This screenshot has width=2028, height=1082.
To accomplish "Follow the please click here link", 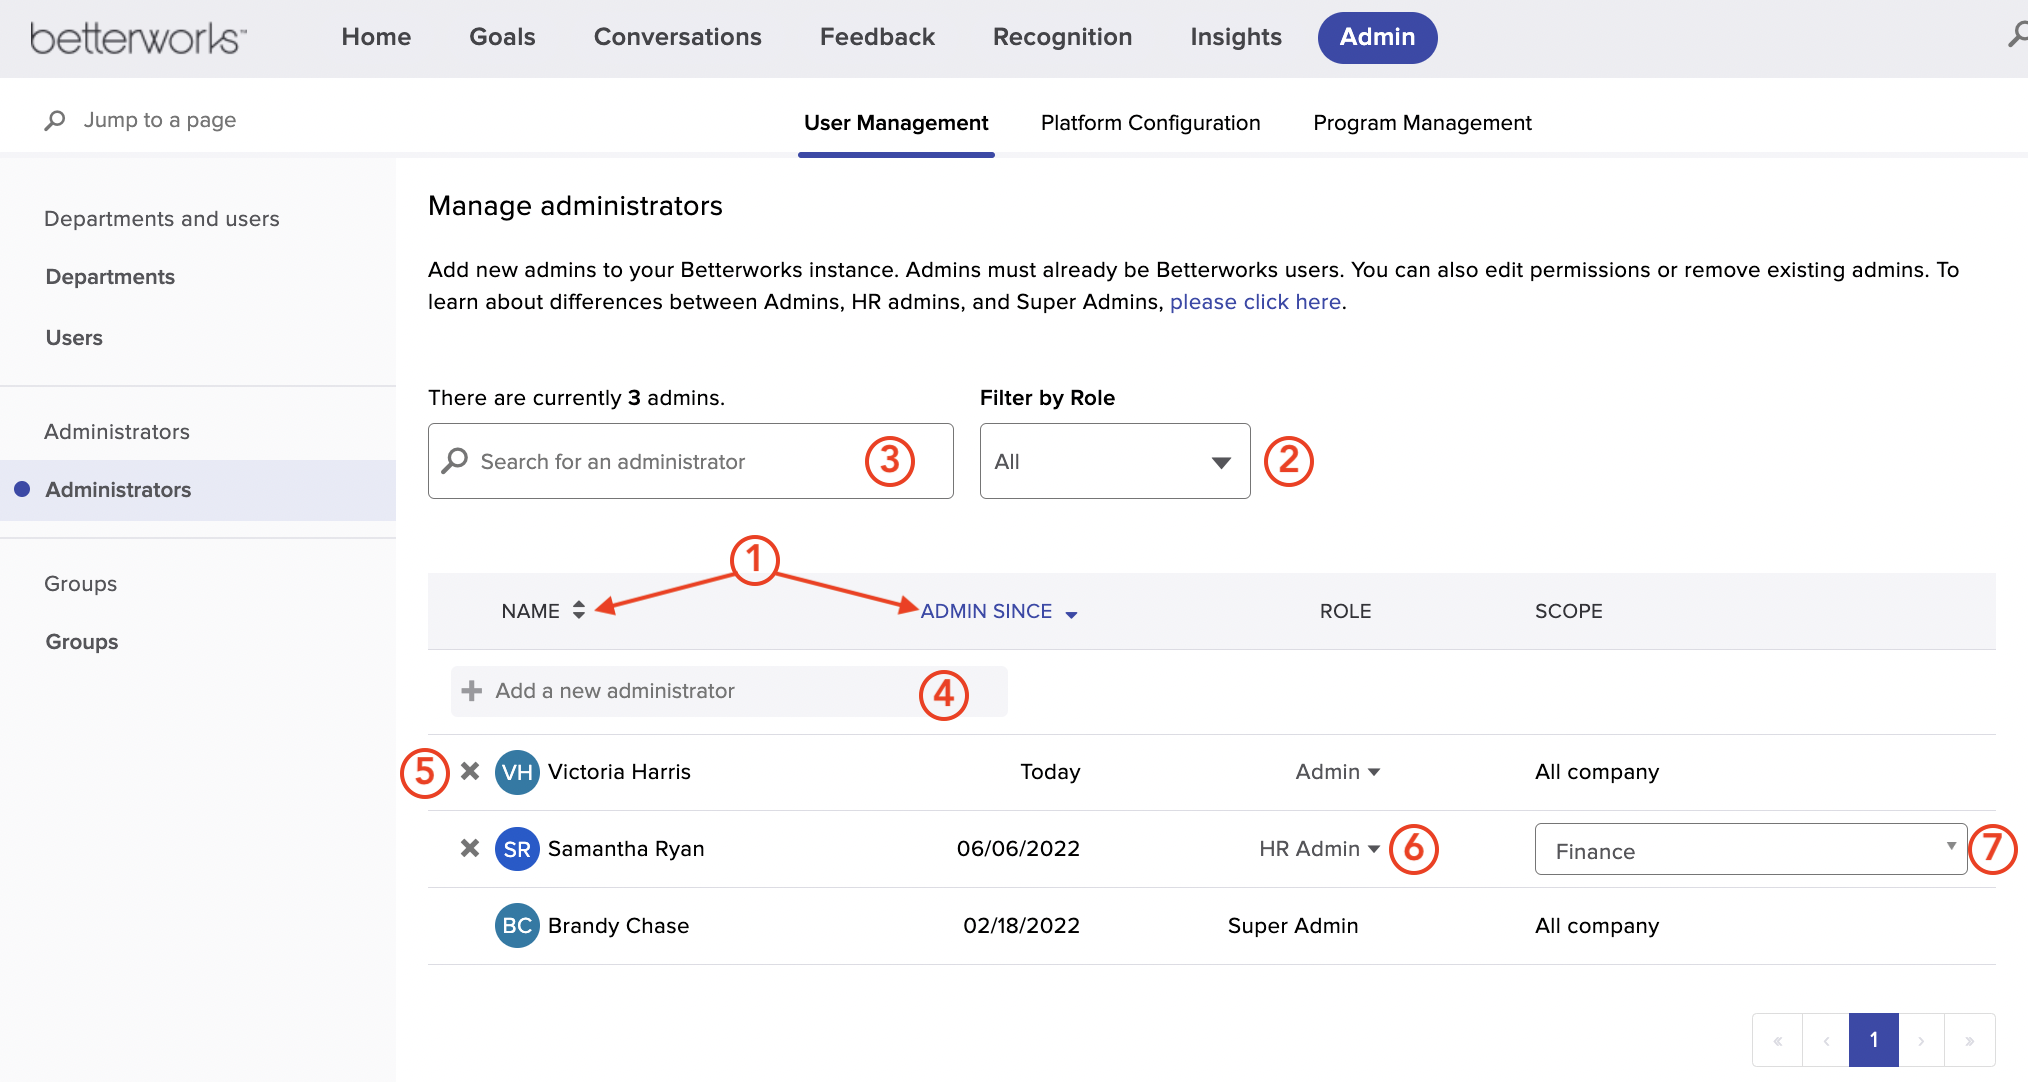I will (x=1255, y=301).
